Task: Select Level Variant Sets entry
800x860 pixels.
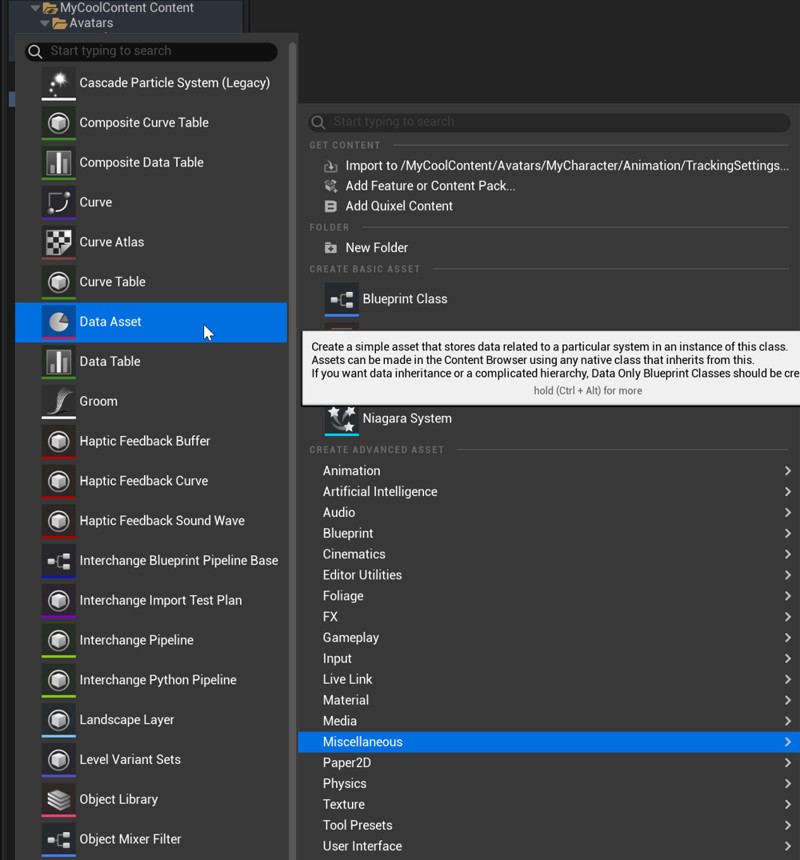Action: (130, 759)
